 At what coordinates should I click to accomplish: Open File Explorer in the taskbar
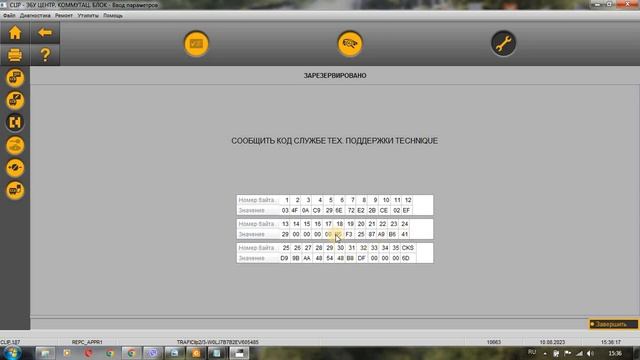click(45, 353)
